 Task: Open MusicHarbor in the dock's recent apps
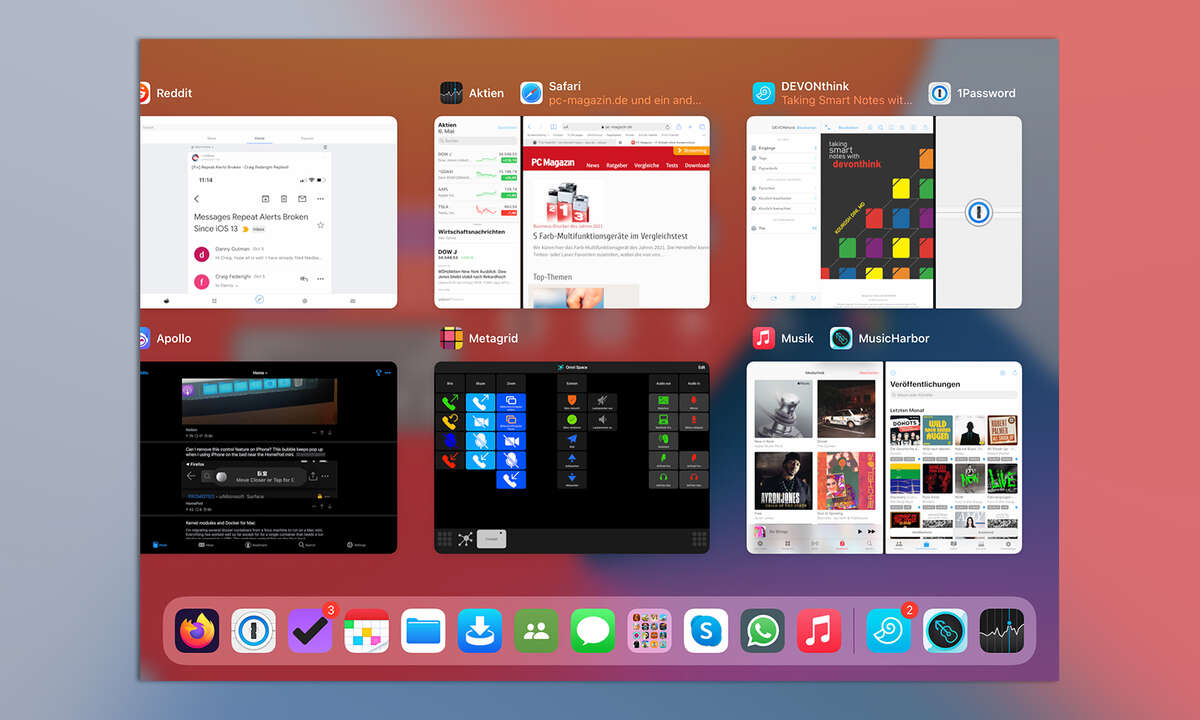click(x=945, y=631)
